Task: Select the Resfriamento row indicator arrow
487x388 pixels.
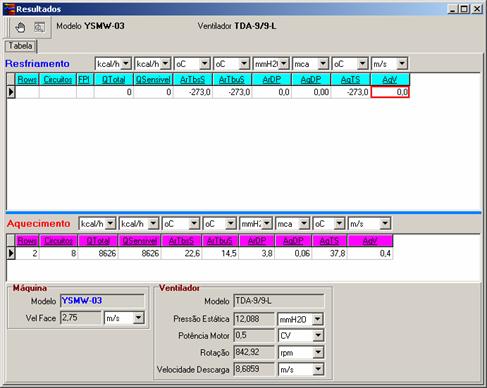Action: pos(11,92)
